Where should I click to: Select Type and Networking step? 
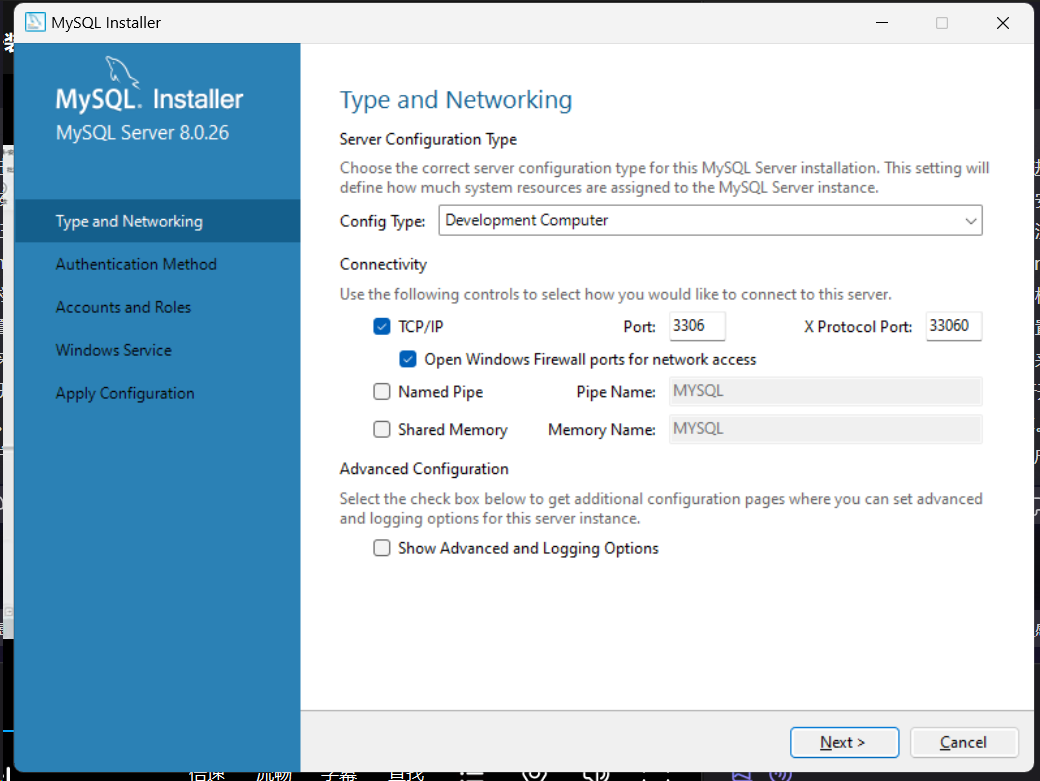pos(157,221)
